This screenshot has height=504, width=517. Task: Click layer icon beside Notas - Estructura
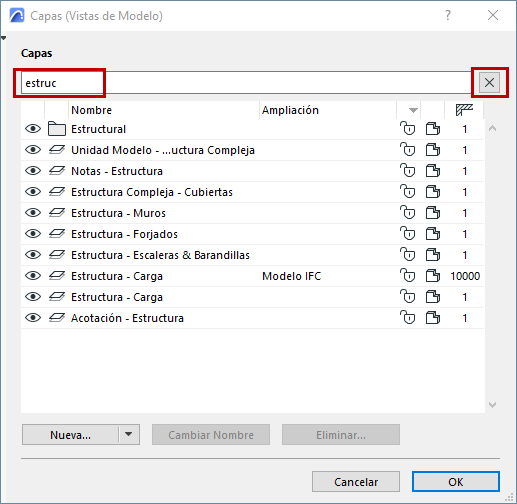57,171
